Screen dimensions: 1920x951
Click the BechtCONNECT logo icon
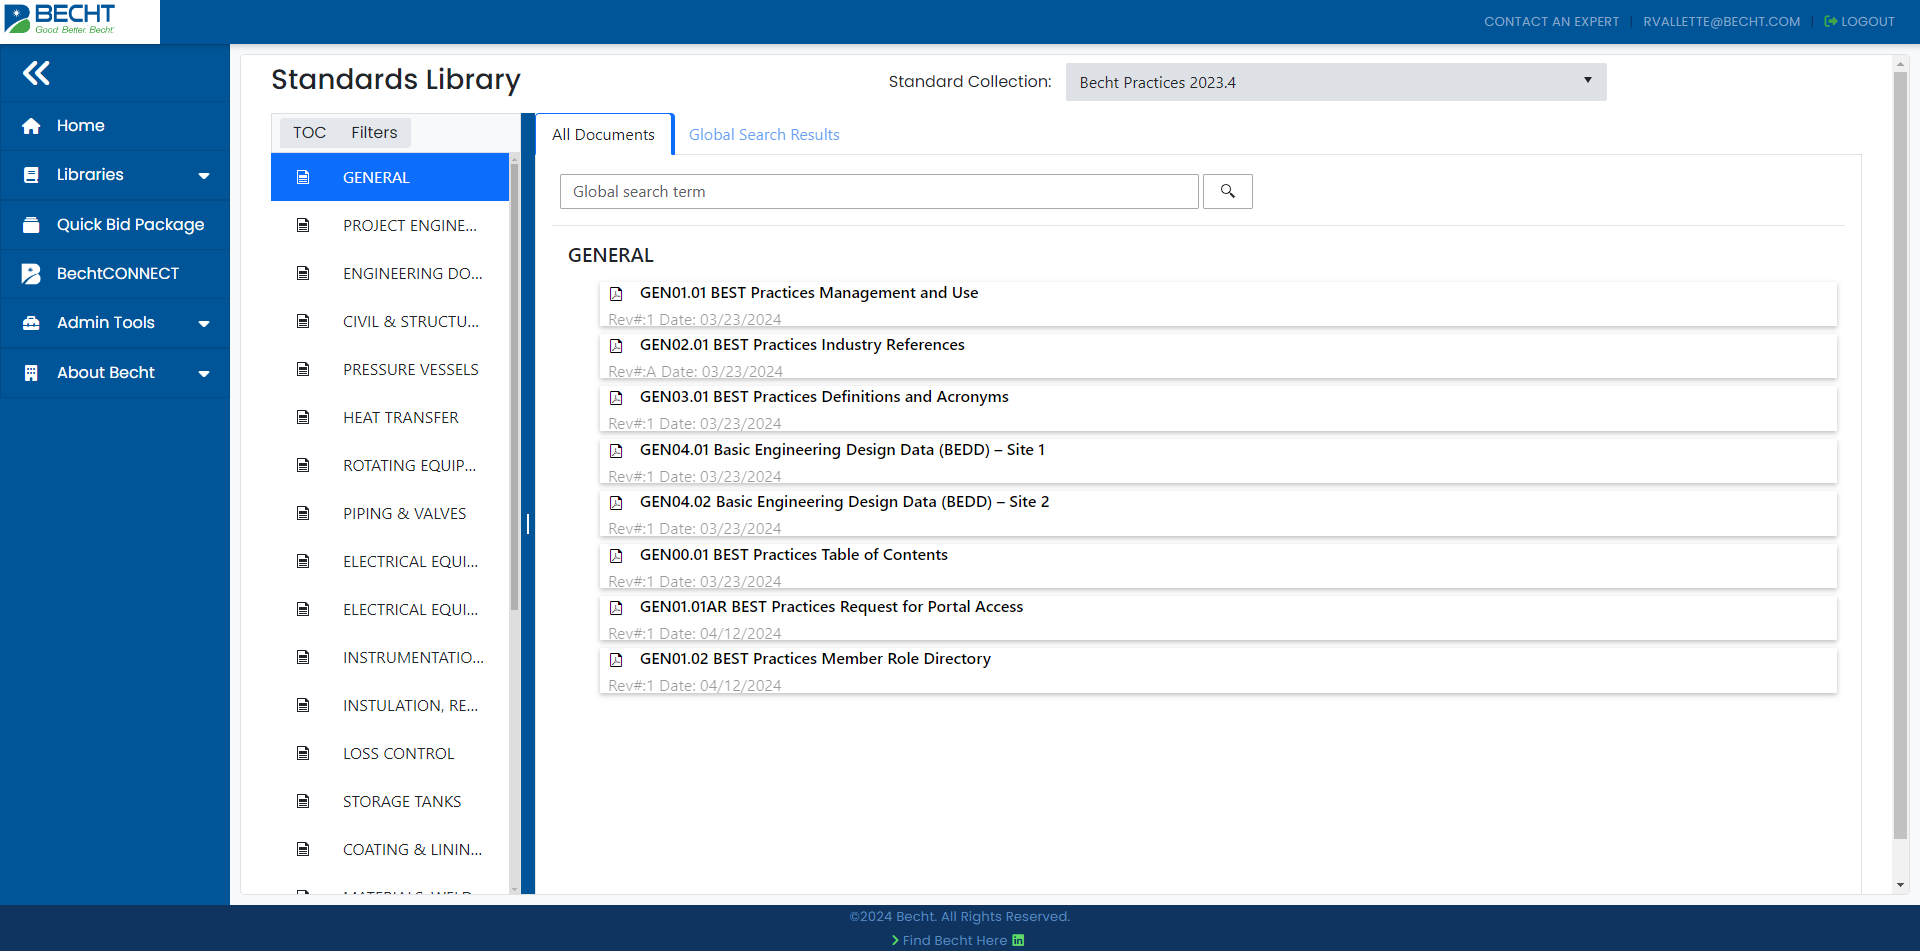(x=31, y=274)
